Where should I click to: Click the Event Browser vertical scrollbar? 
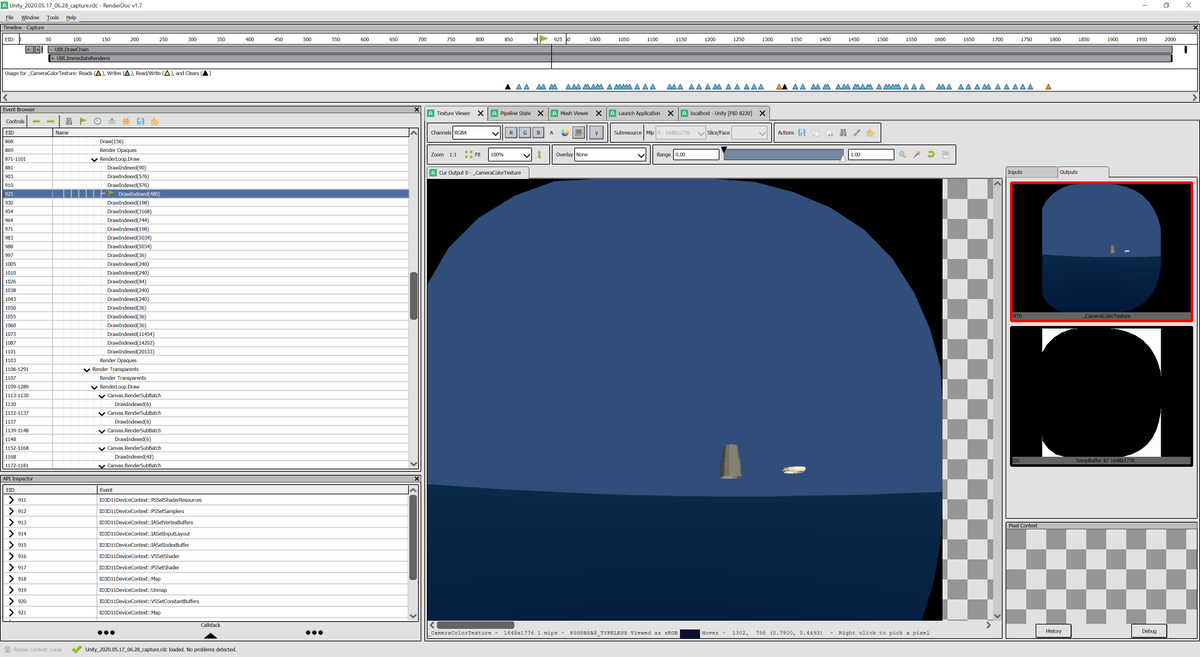pos(414,296)
